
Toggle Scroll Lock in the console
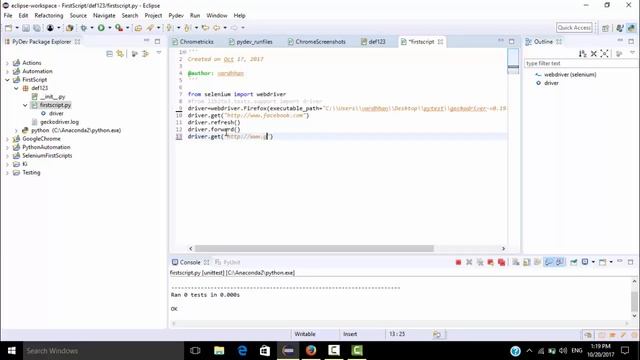click(x=527, y=262)
